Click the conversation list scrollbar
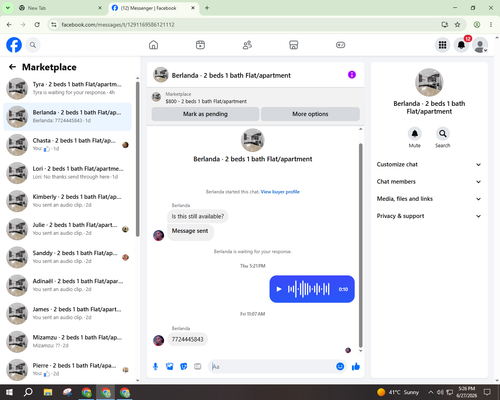Viewport: 500px width, 400px height. (x=138, y=159)
